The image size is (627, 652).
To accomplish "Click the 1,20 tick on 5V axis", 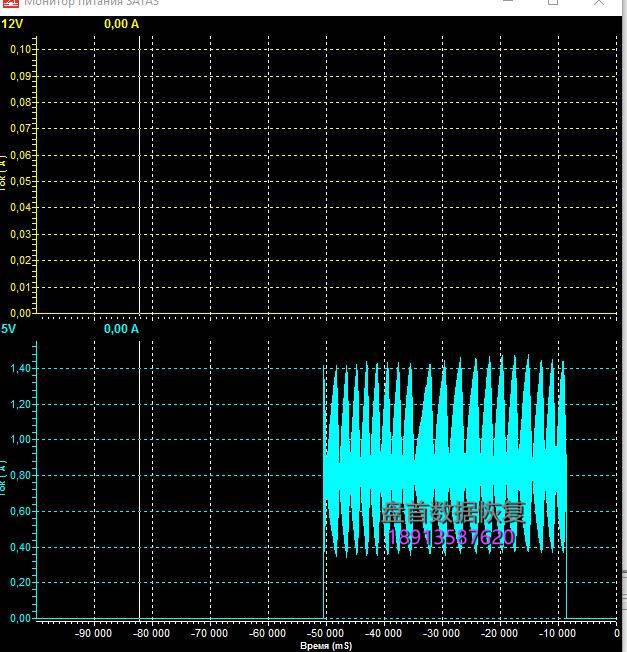I will tap(21, 404).
